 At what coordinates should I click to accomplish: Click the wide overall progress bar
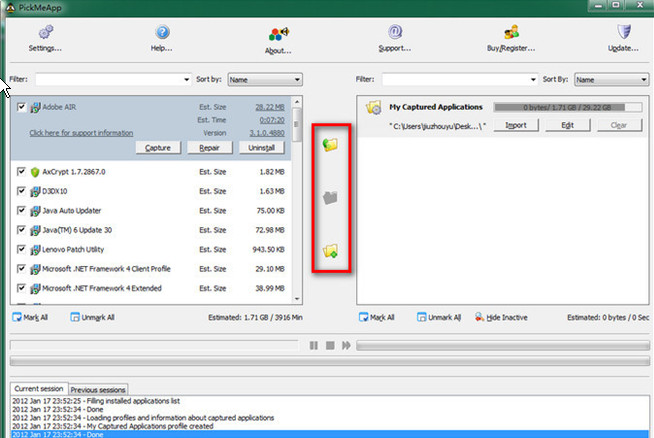click(330, 362)
